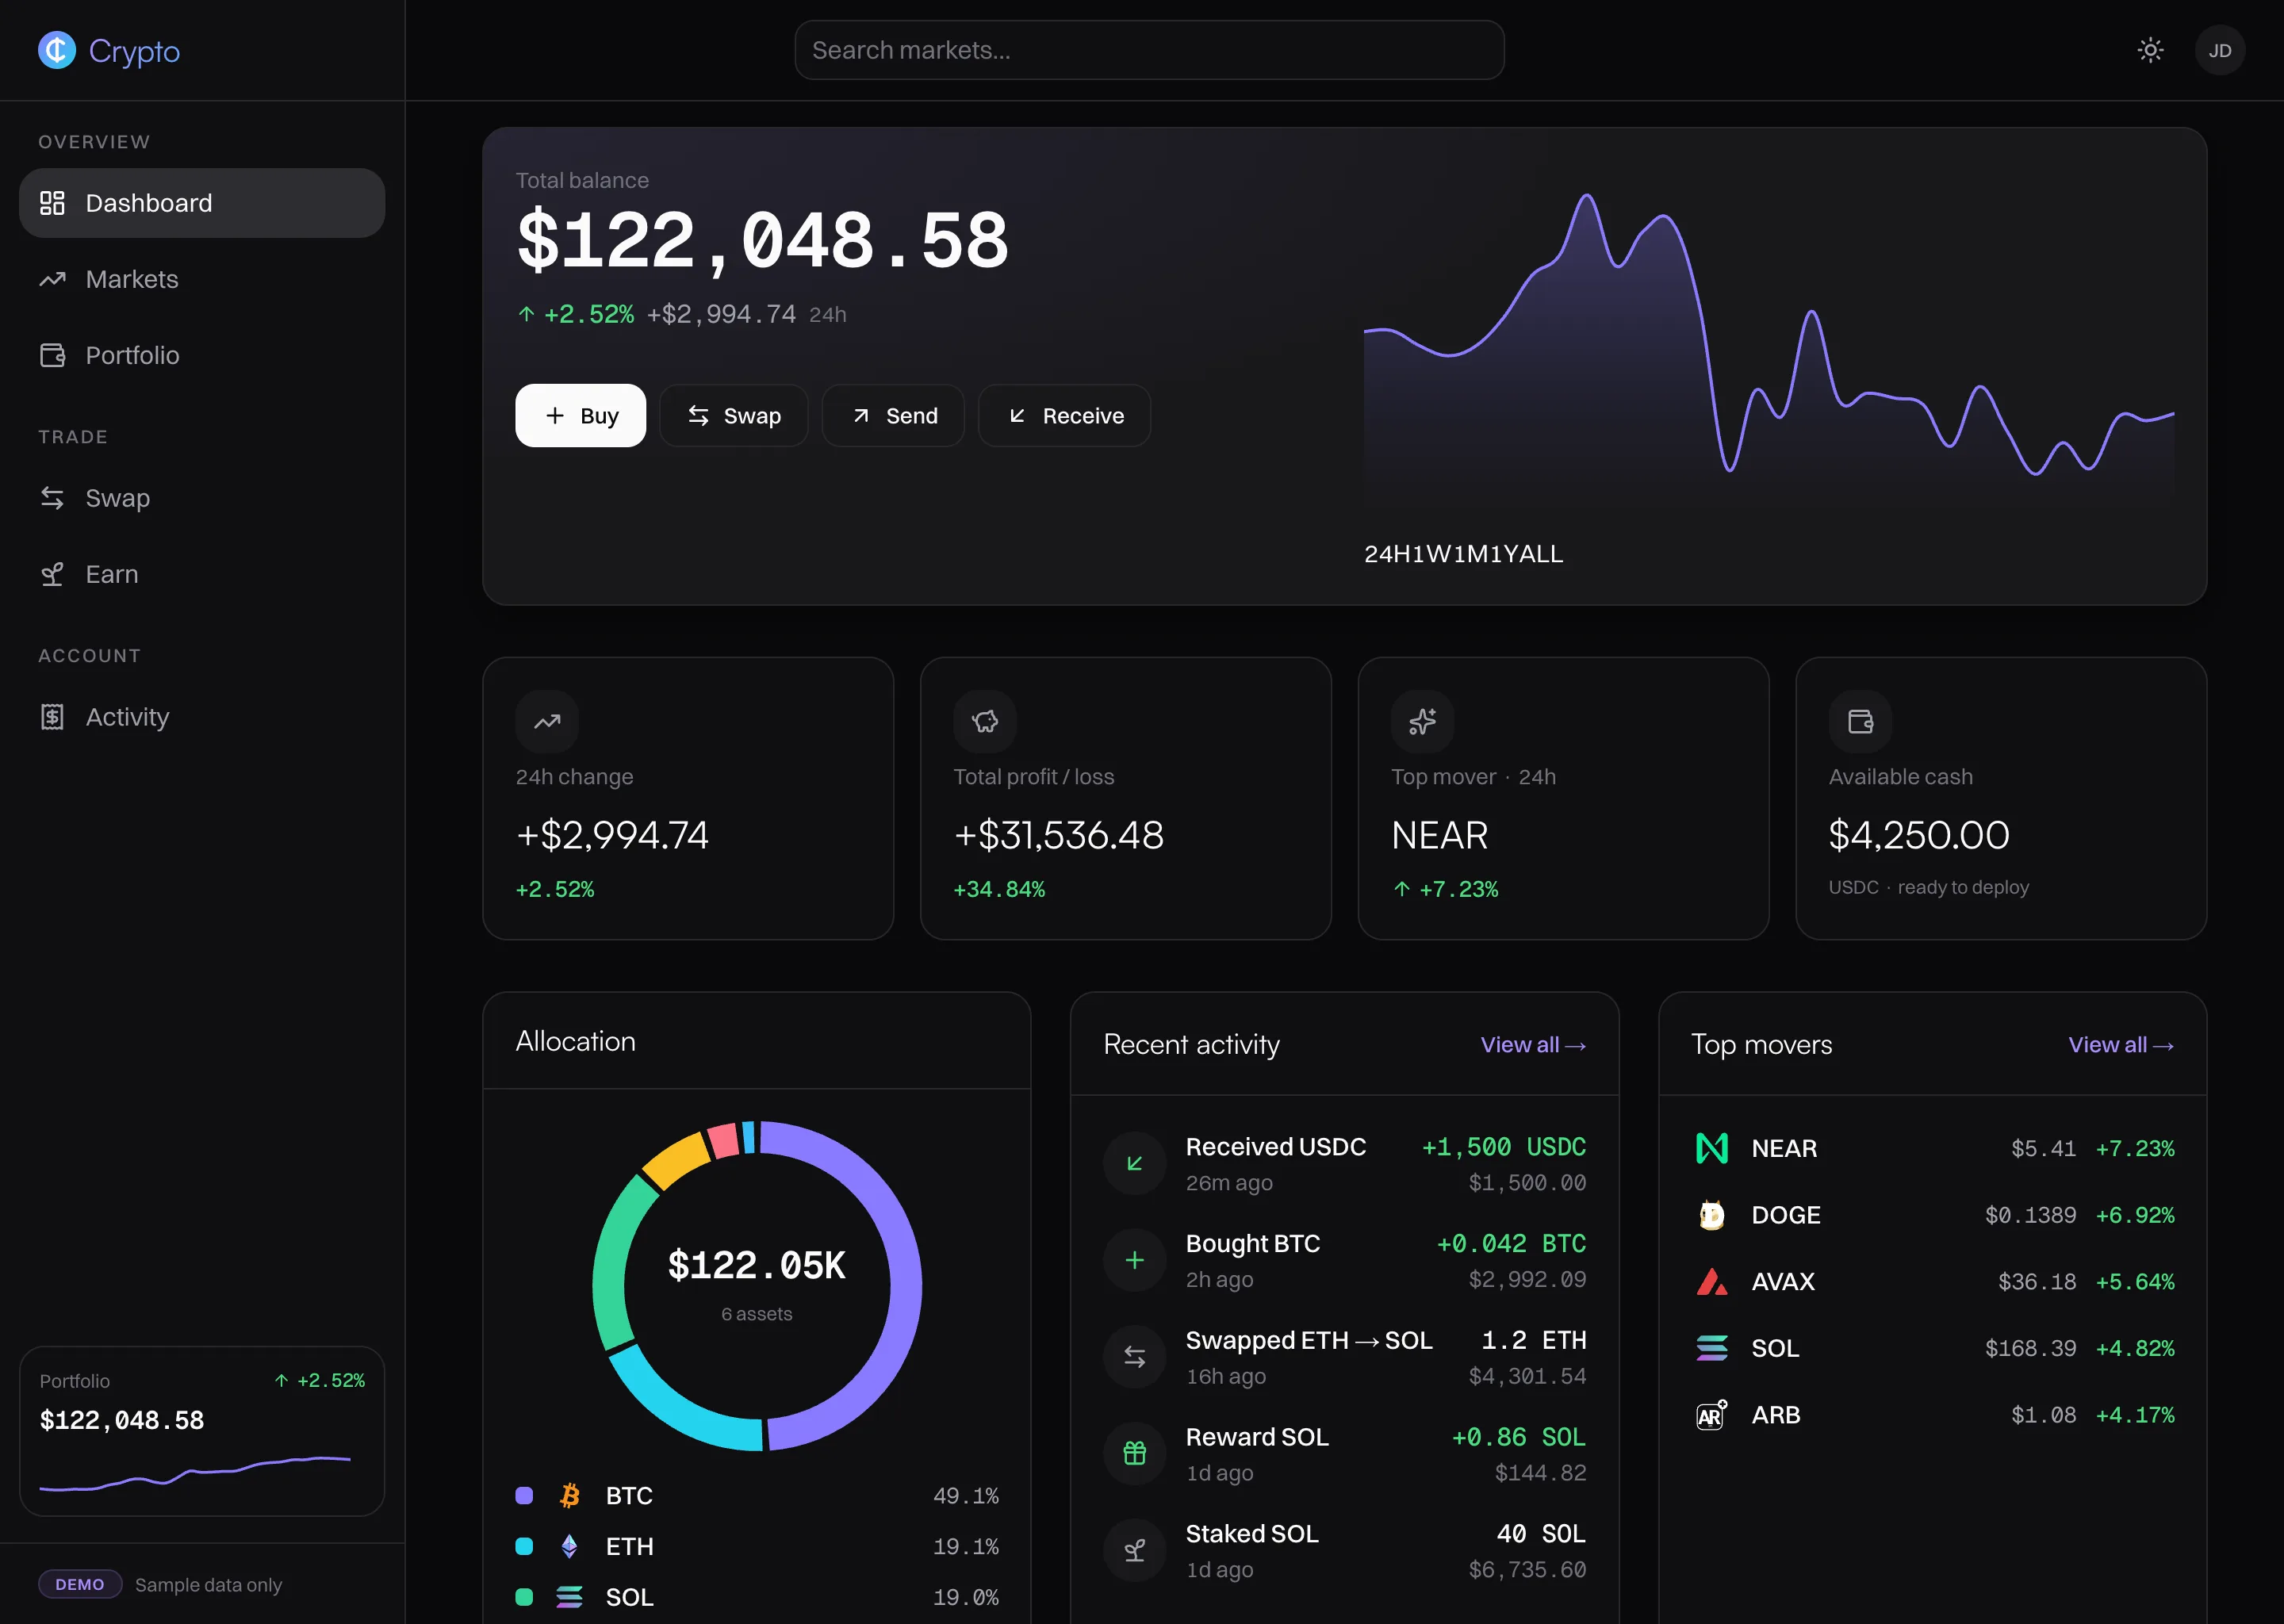This screenshot has height=1624, width=2284.
Task: Click the Bitcoin logo in the Allocation legend
Action: (x=569, y=1495)
